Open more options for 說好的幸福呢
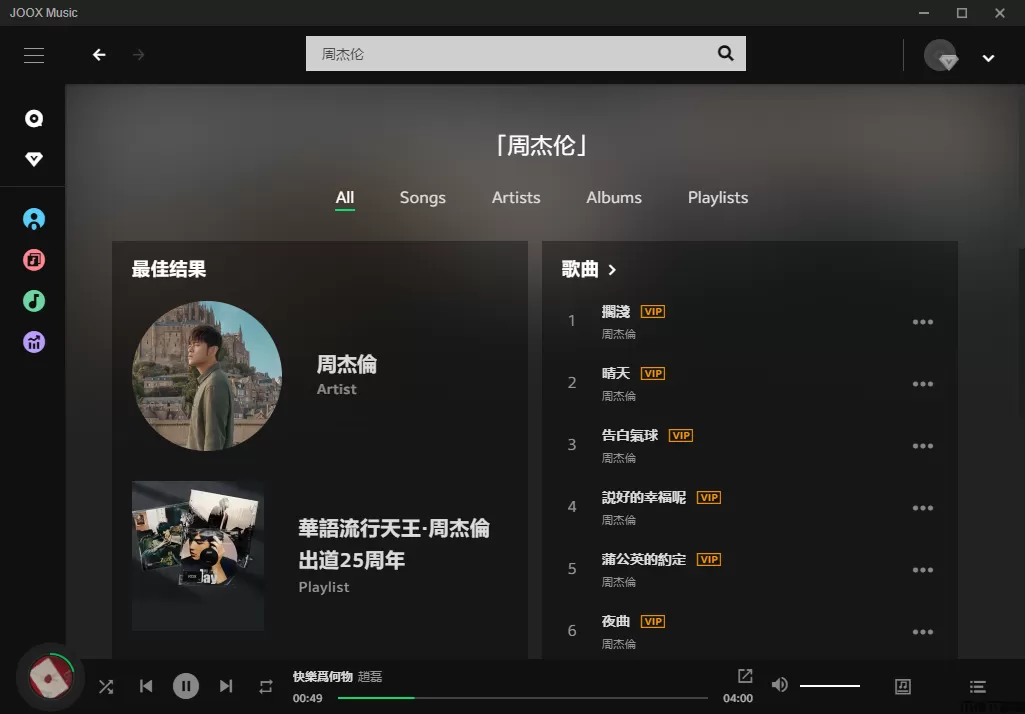Screen dimensions: 1025x714 [x=922, y=508]
